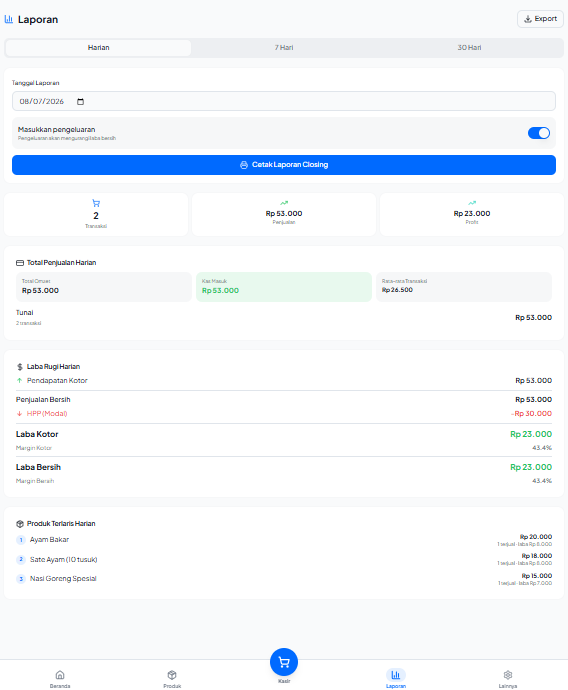Click the Tanggal Laporan date input field
This screenshot has height=690, width=568.
tap(284, 101)
